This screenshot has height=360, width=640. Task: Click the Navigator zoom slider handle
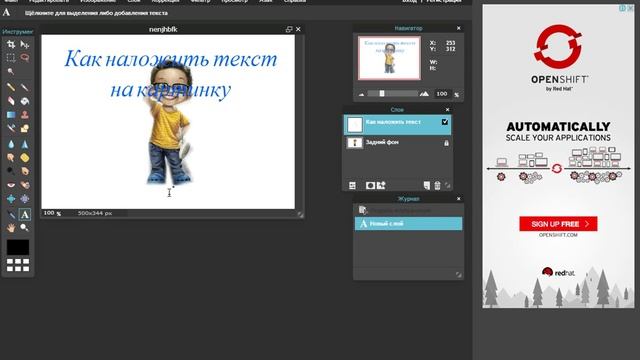382,93
